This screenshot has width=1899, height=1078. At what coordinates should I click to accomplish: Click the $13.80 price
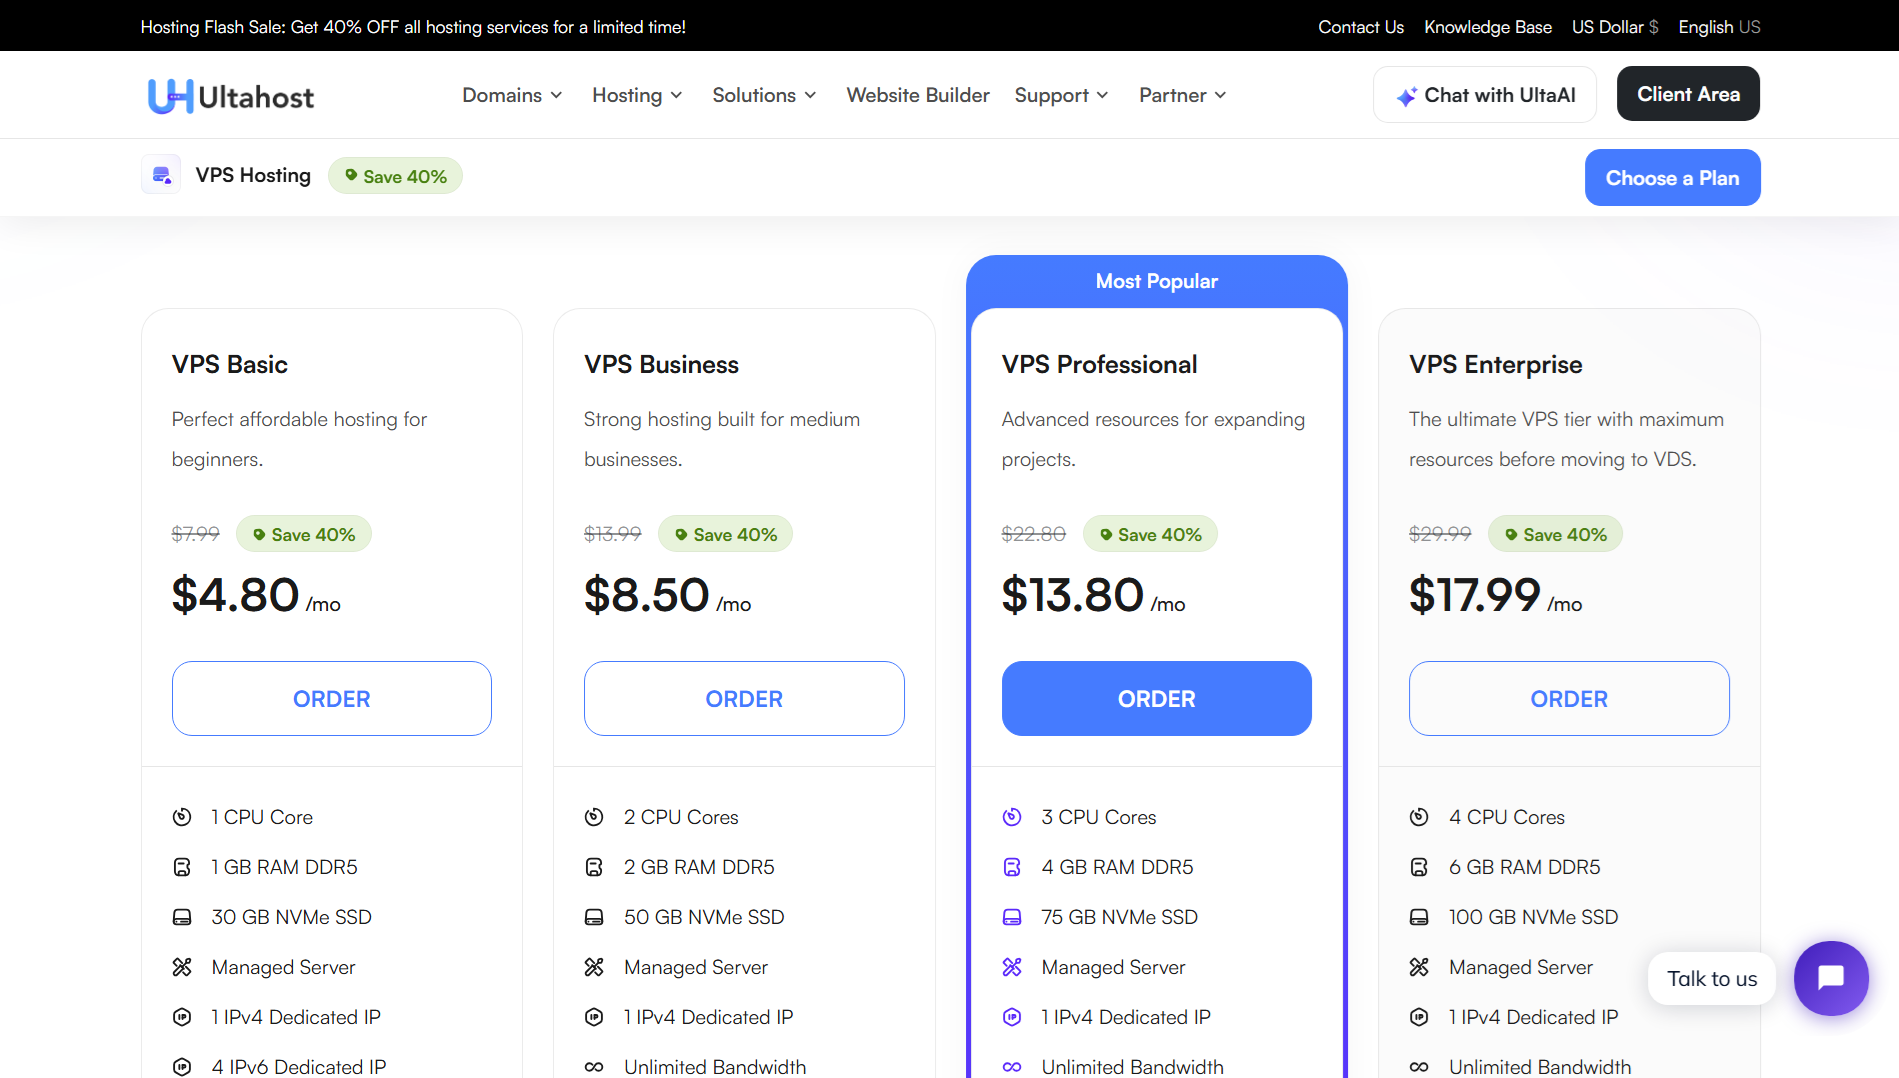click(1073, 595)
